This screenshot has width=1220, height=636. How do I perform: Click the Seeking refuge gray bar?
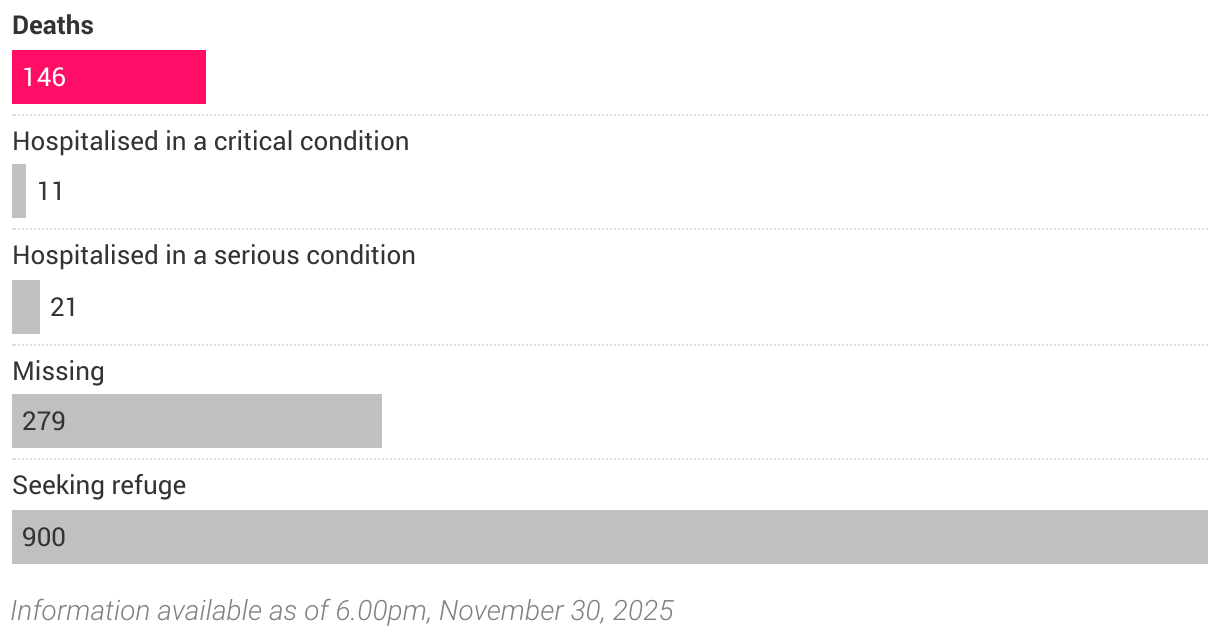(x=610, y=537)
